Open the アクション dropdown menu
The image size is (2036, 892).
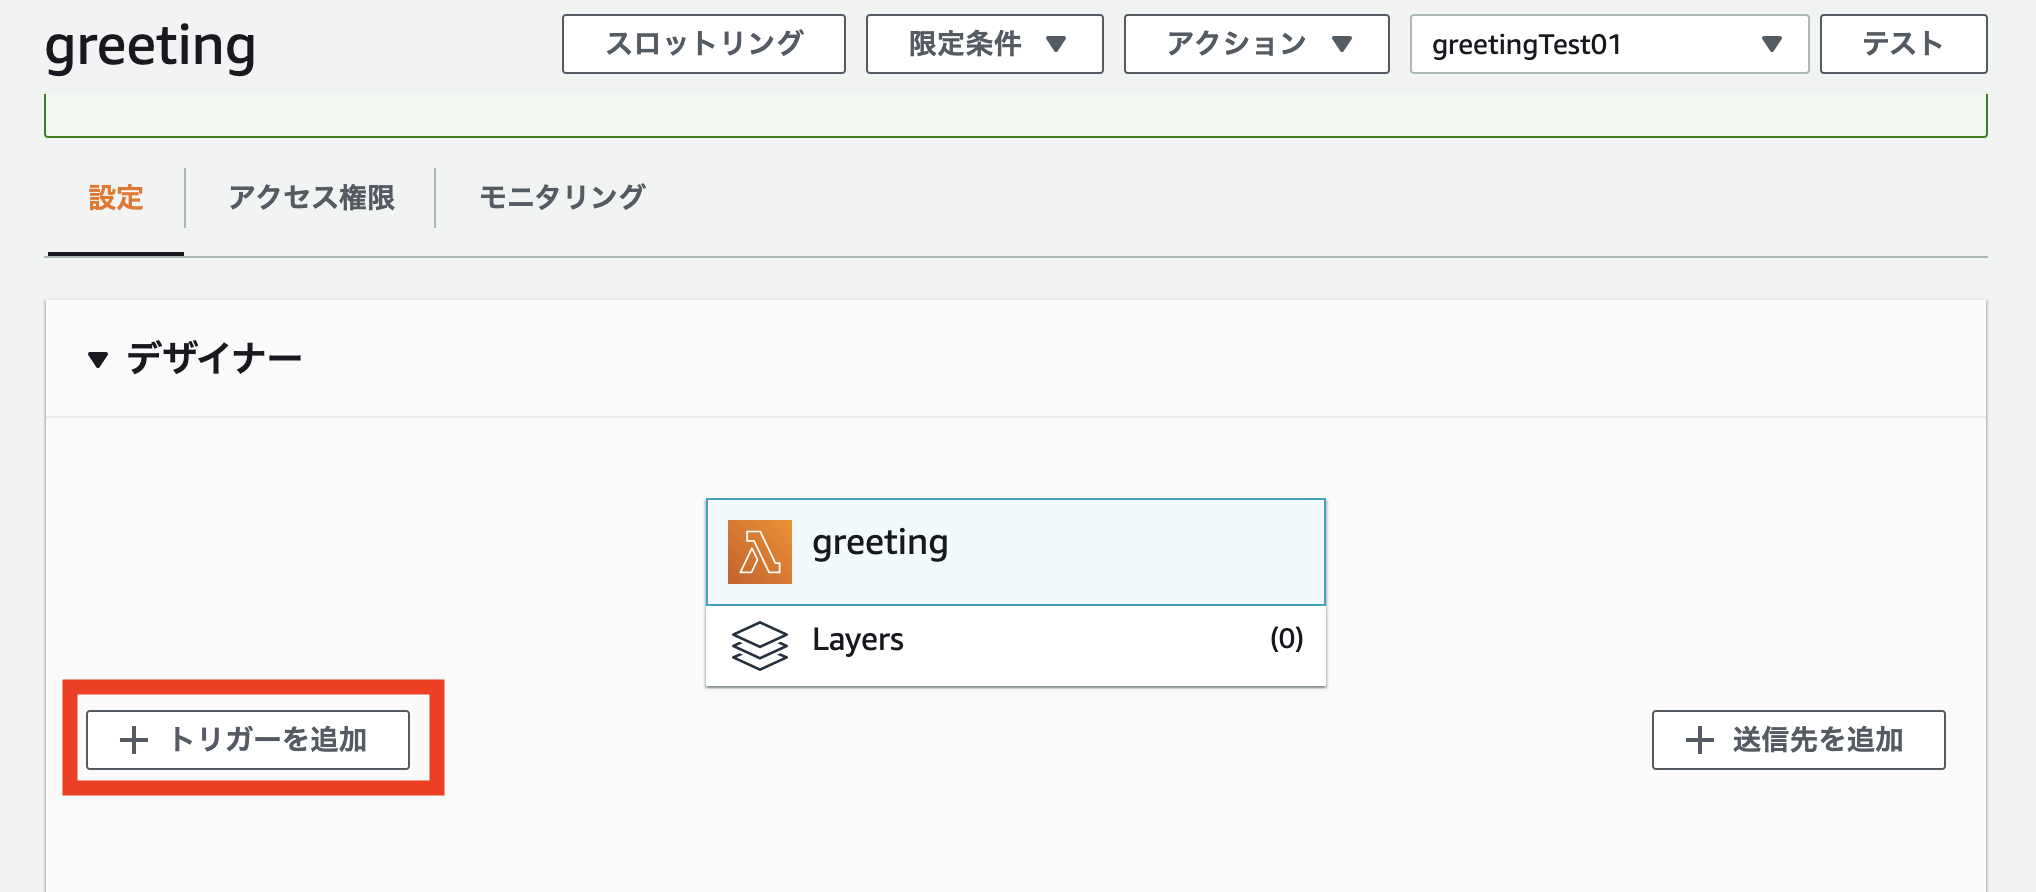(x=1256, y=44)
